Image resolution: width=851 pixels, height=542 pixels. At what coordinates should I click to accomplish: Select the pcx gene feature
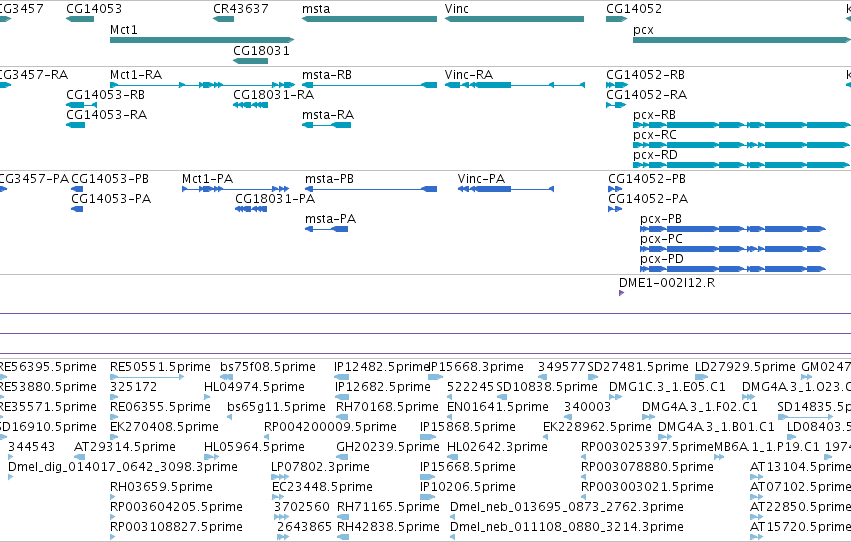tap(741, 40)
